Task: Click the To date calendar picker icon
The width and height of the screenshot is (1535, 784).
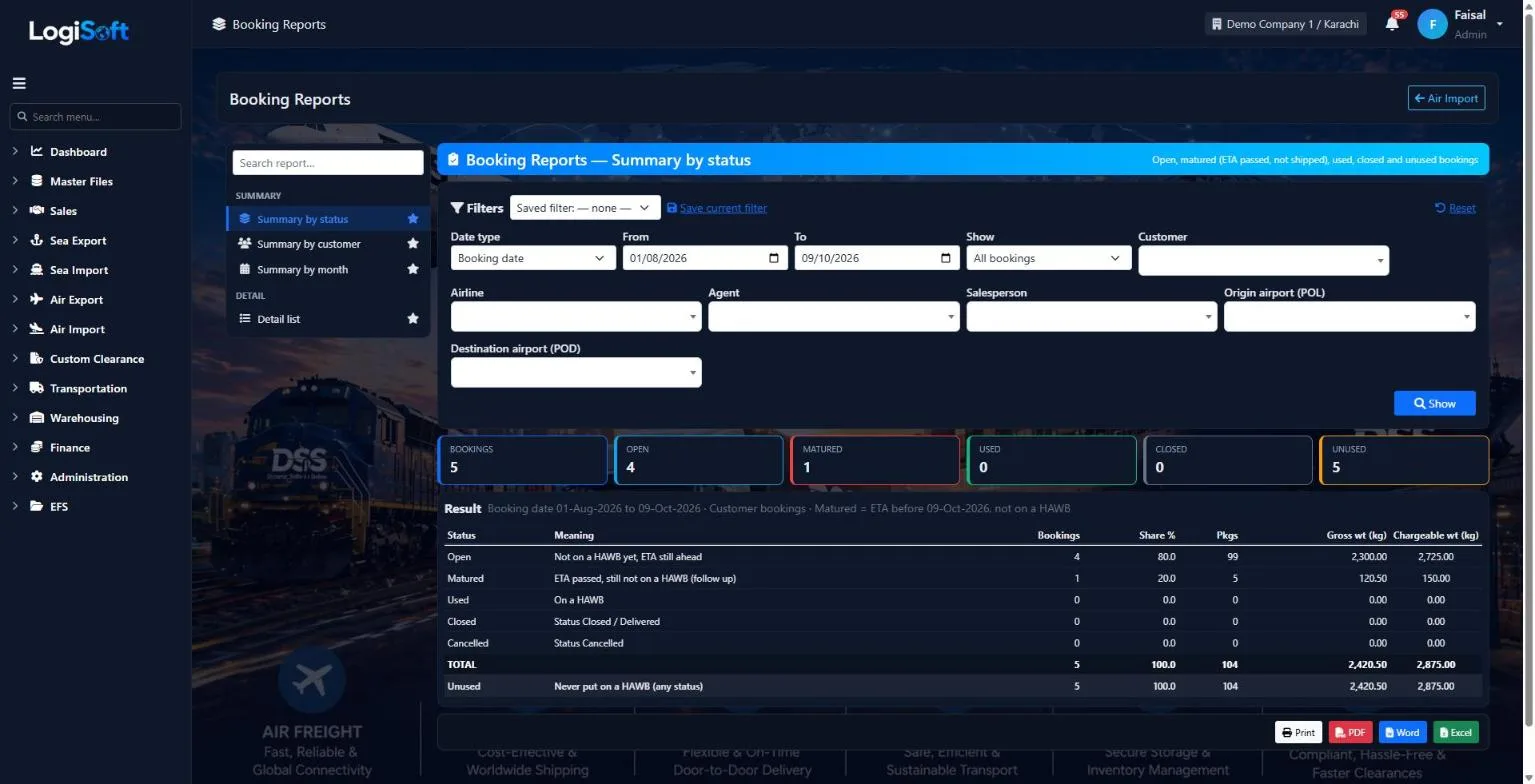Action: pos(946,258)
